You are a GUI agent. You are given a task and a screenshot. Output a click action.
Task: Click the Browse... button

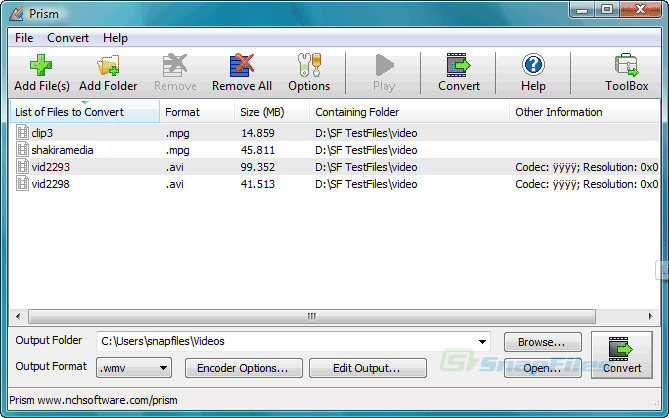[x=542, y=342]
